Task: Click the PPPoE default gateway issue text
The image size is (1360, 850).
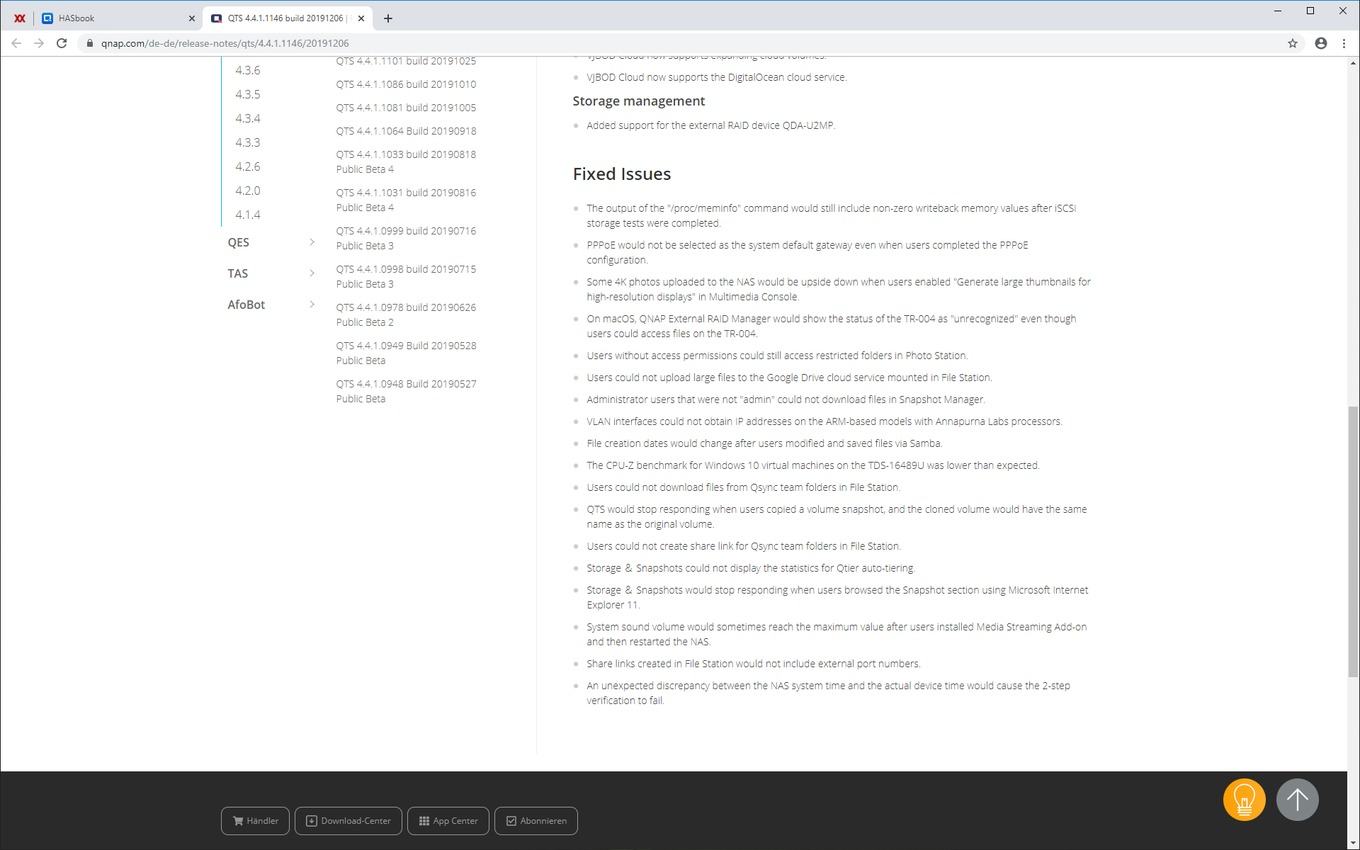Action: tap(807, 252)
